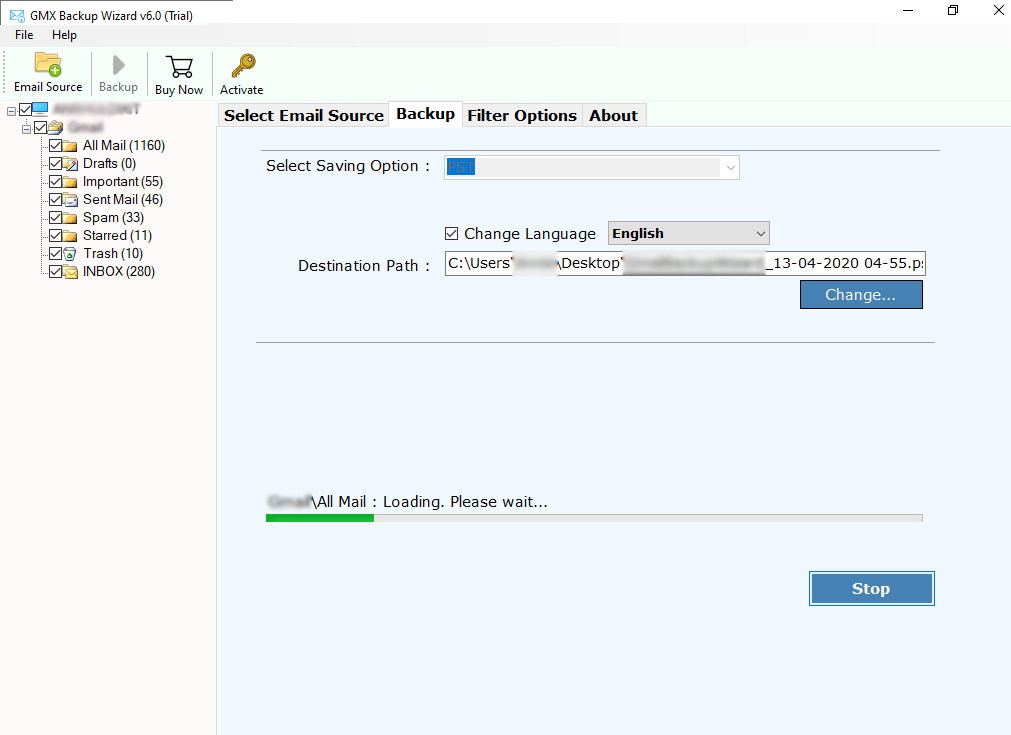Uncheck the Trash (10) checkbox

(x=55, y=253)
